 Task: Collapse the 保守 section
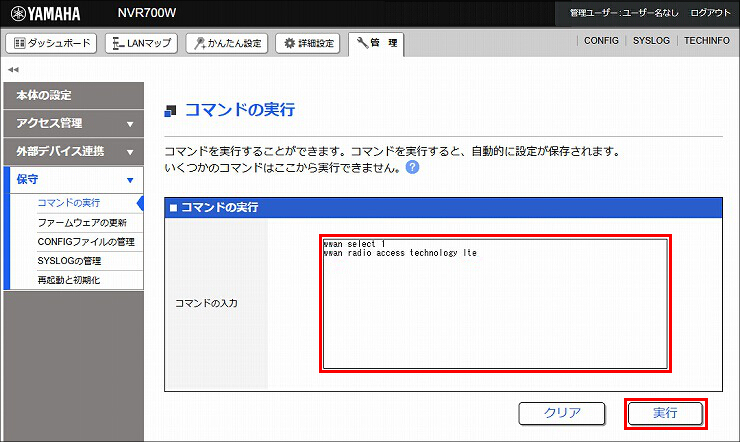click(74, 179)
